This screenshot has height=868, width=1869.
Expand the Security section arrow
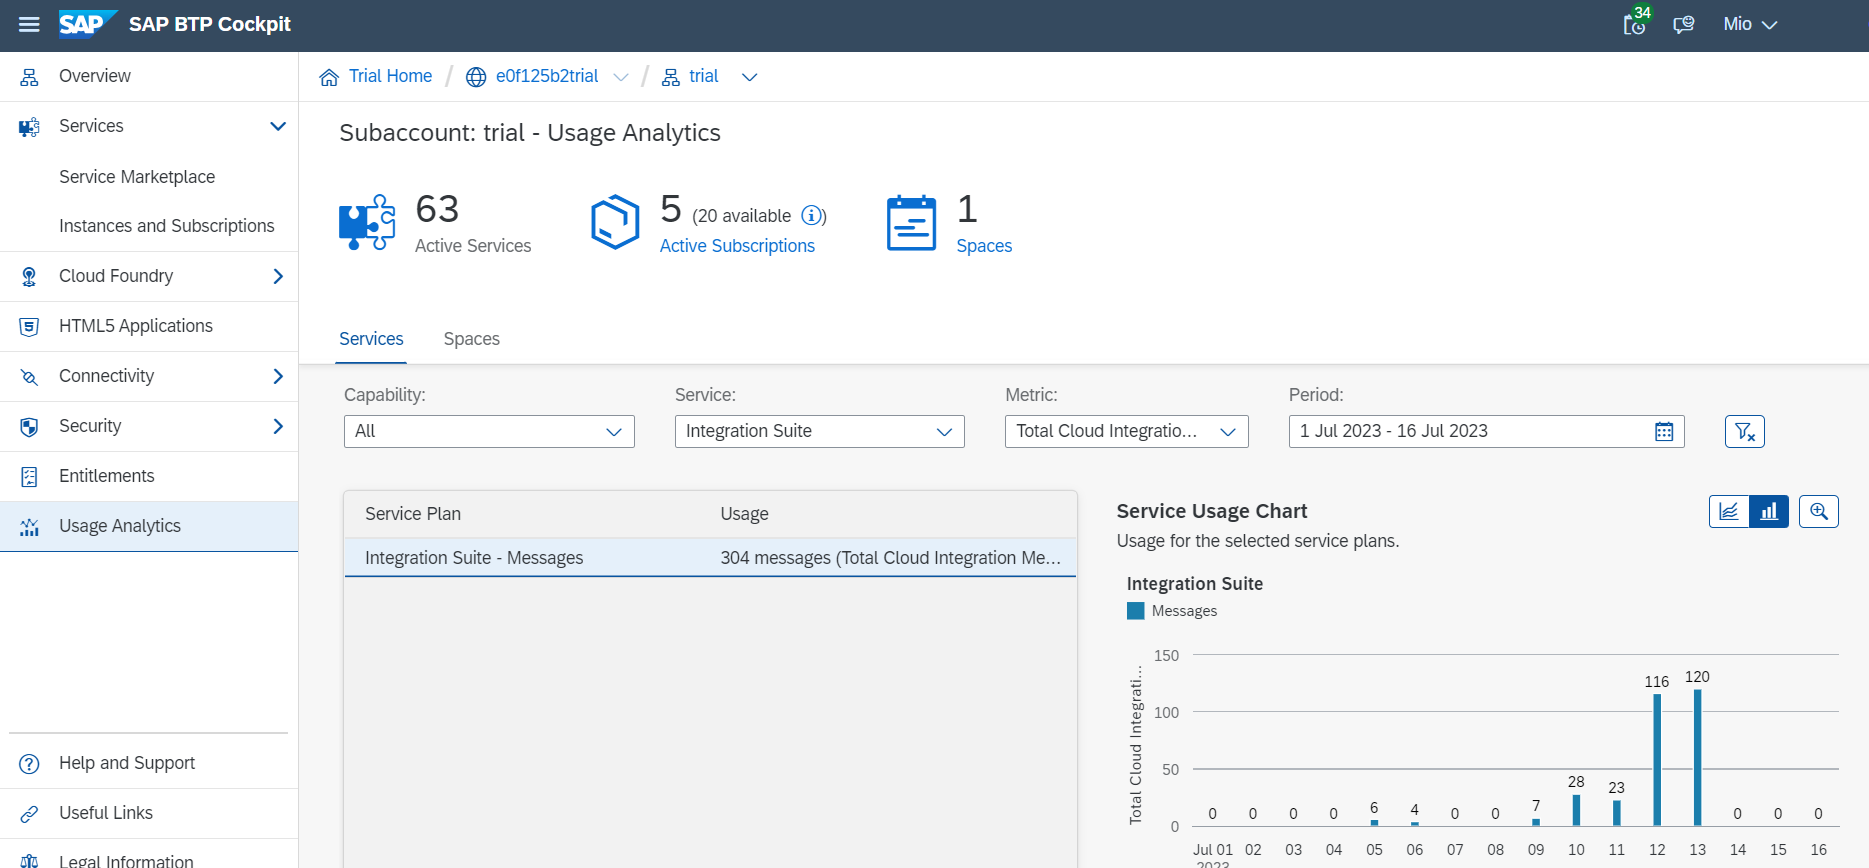click(278, 426)
